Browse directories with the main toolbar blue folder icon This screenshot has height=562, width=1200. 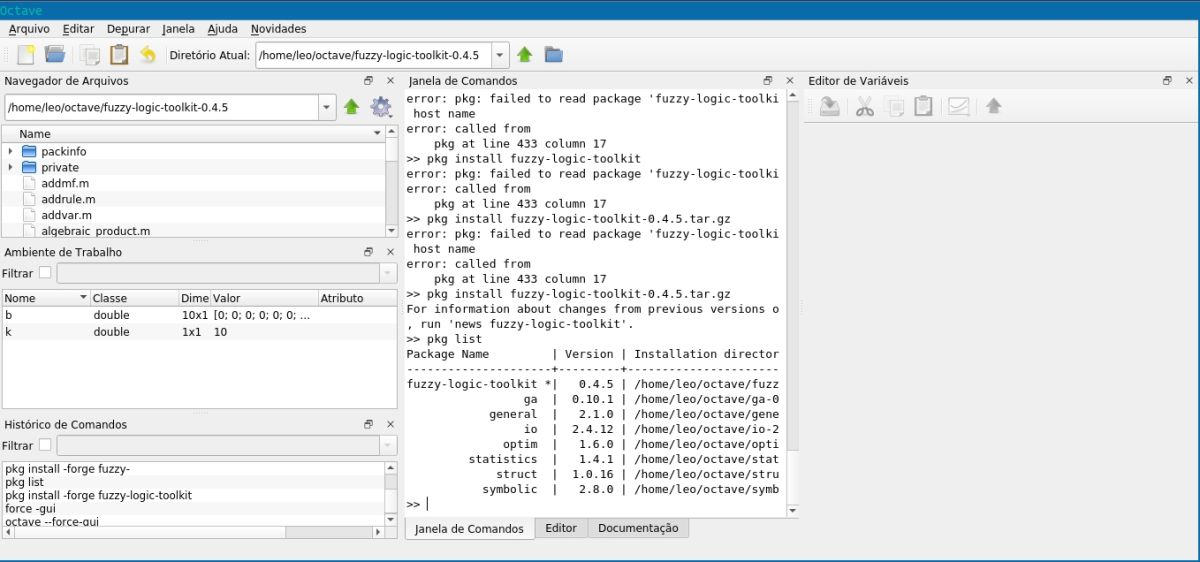553,55
